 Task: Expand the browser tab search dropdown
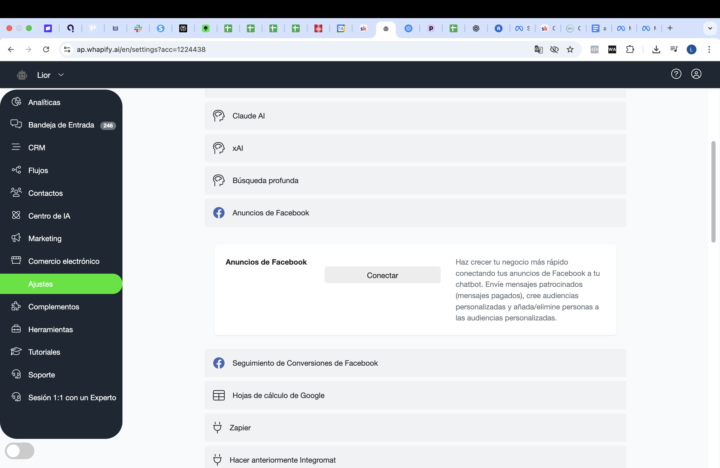tap(709, 28)
